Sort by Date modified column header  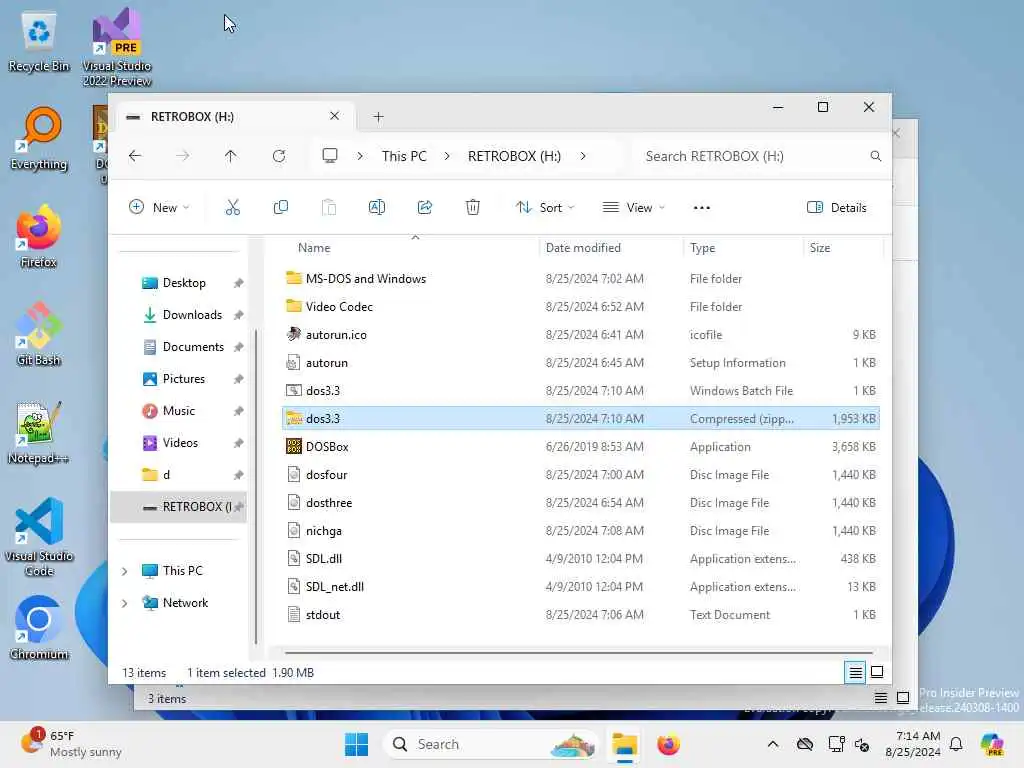click(583, 248)
